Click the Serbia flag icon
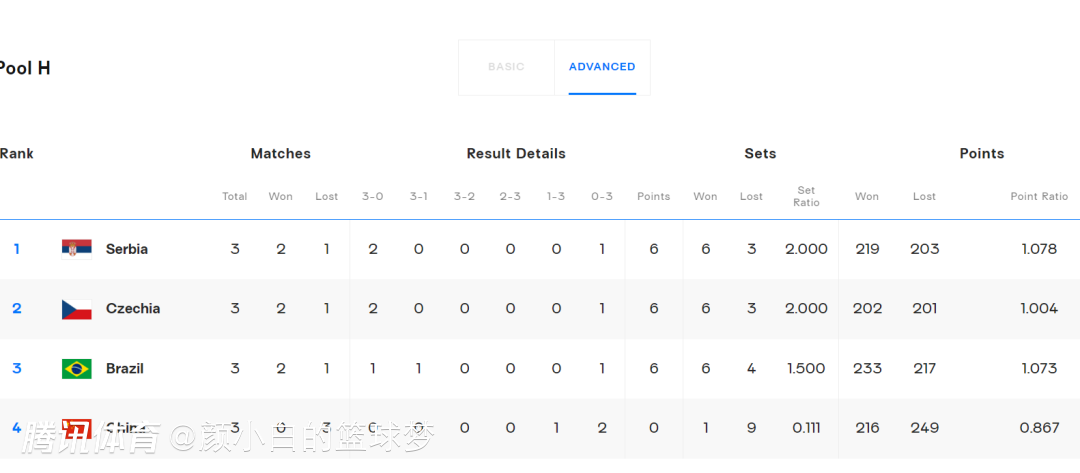The width and height of the screenshot is (1080, 473). [x=76, y=248]
